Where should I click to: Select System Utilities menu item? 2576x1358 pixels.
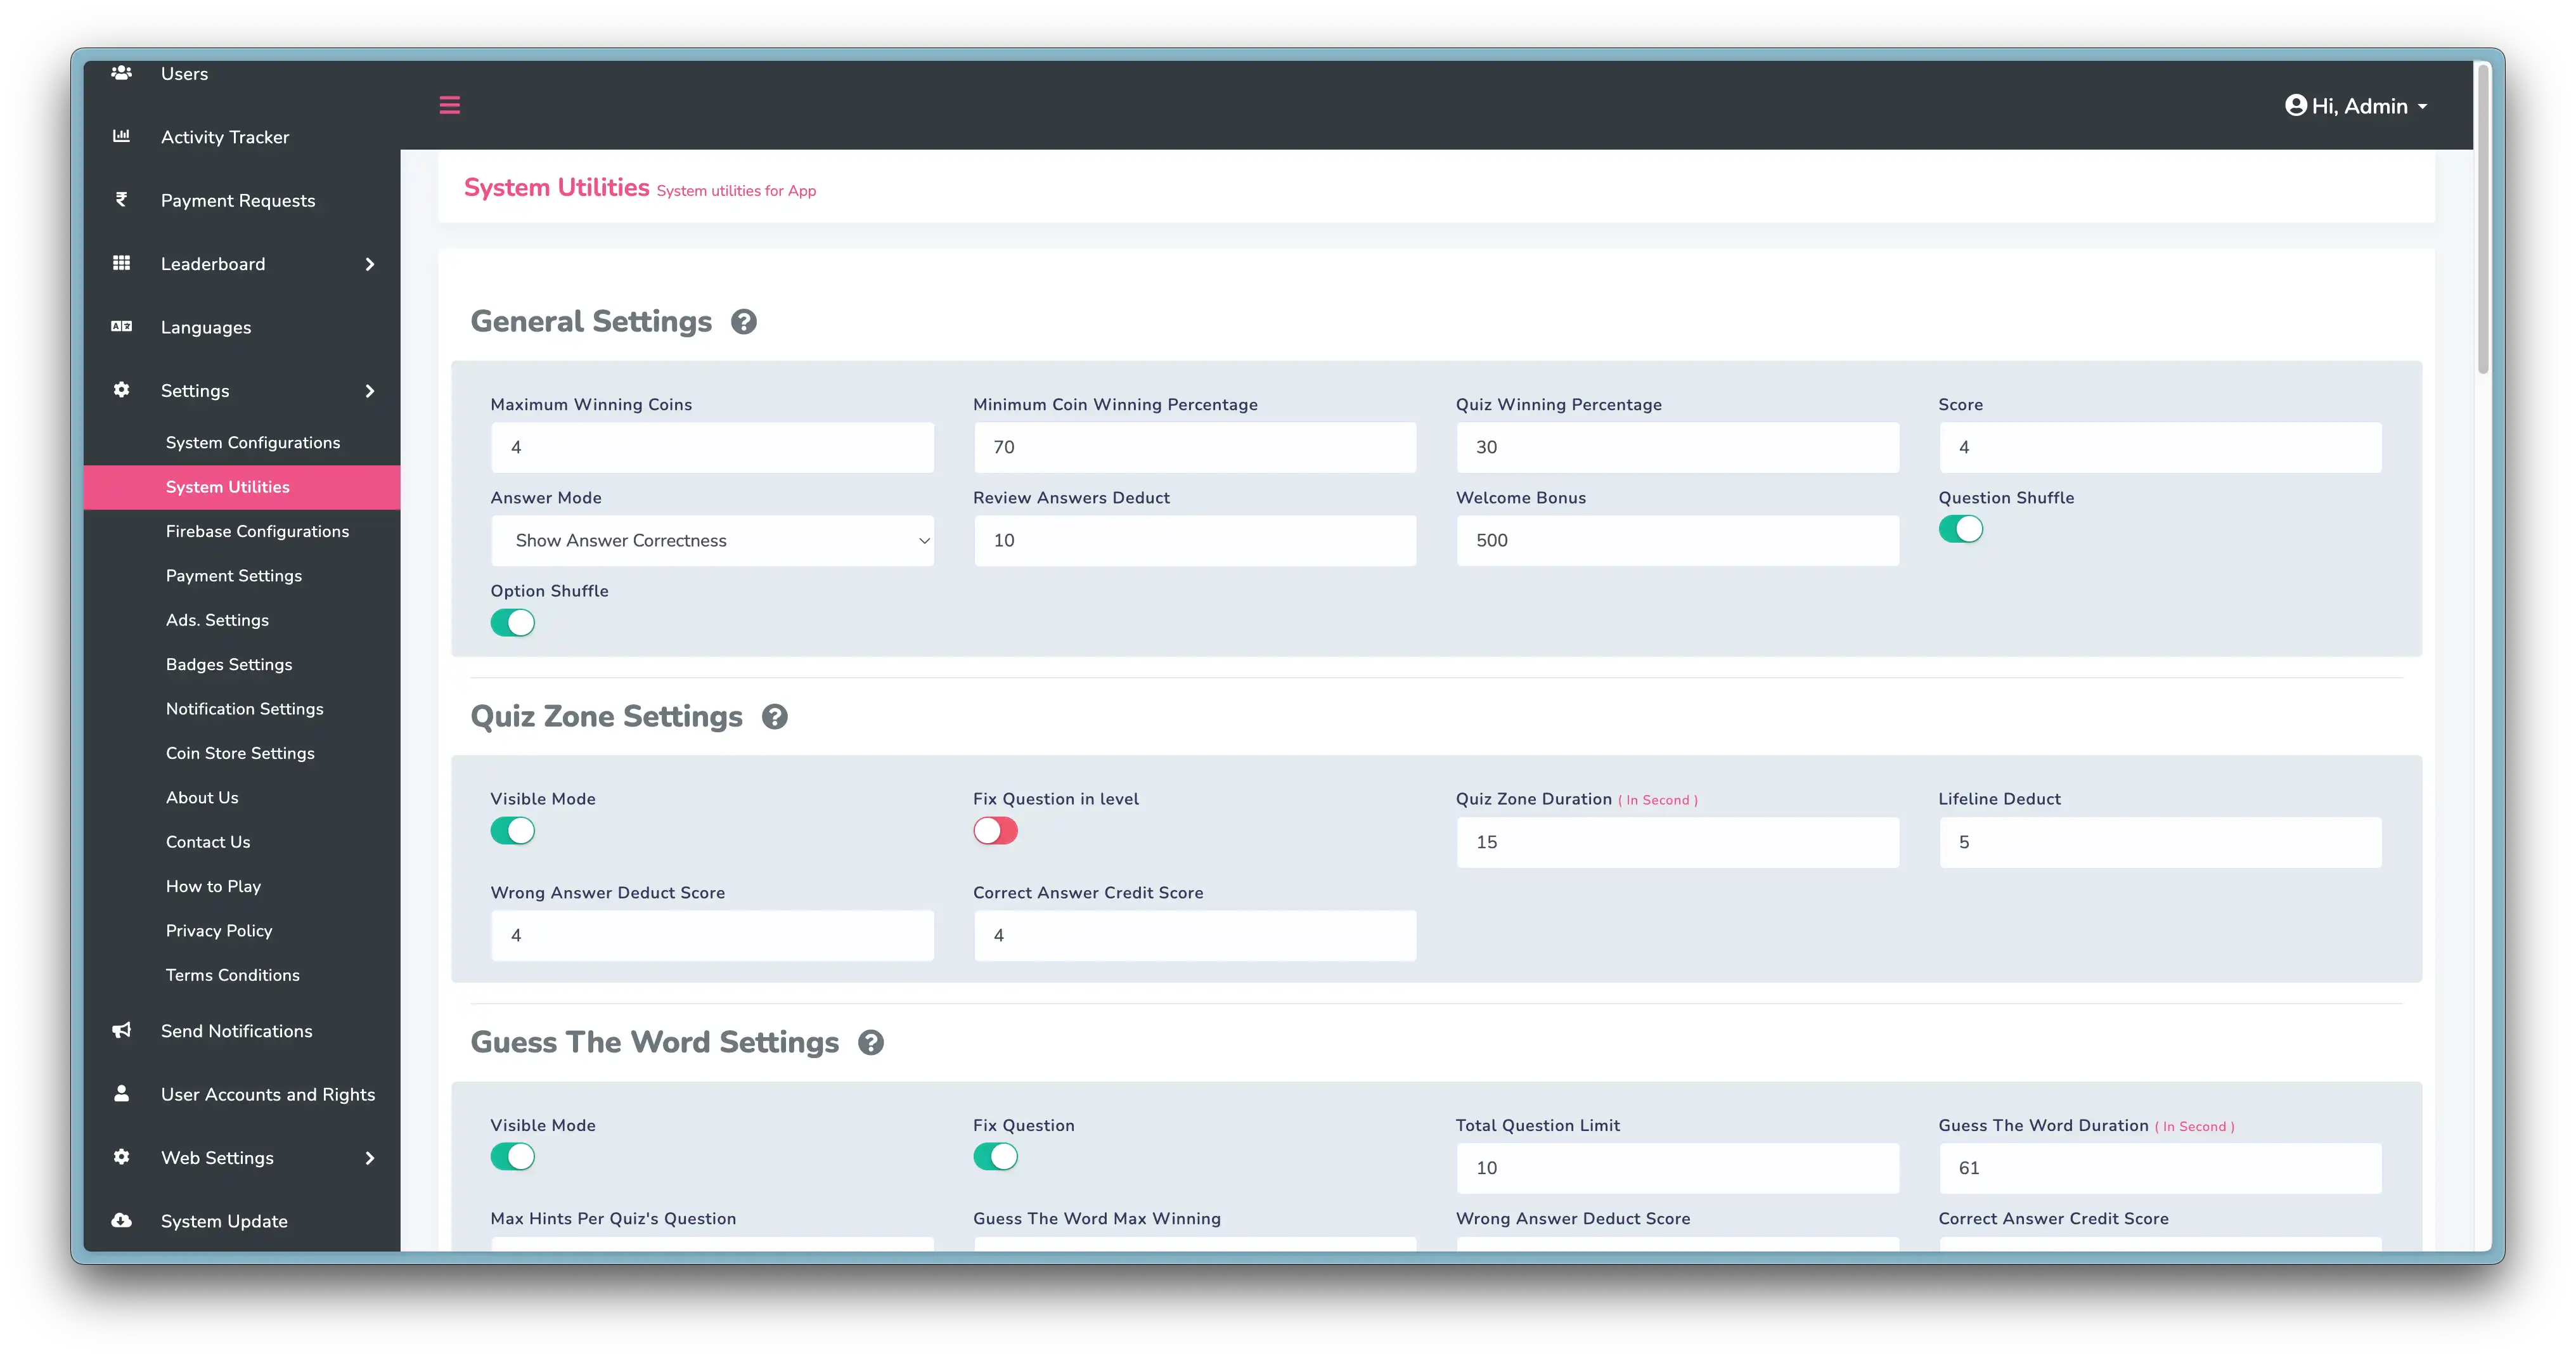tap(242, 487)
